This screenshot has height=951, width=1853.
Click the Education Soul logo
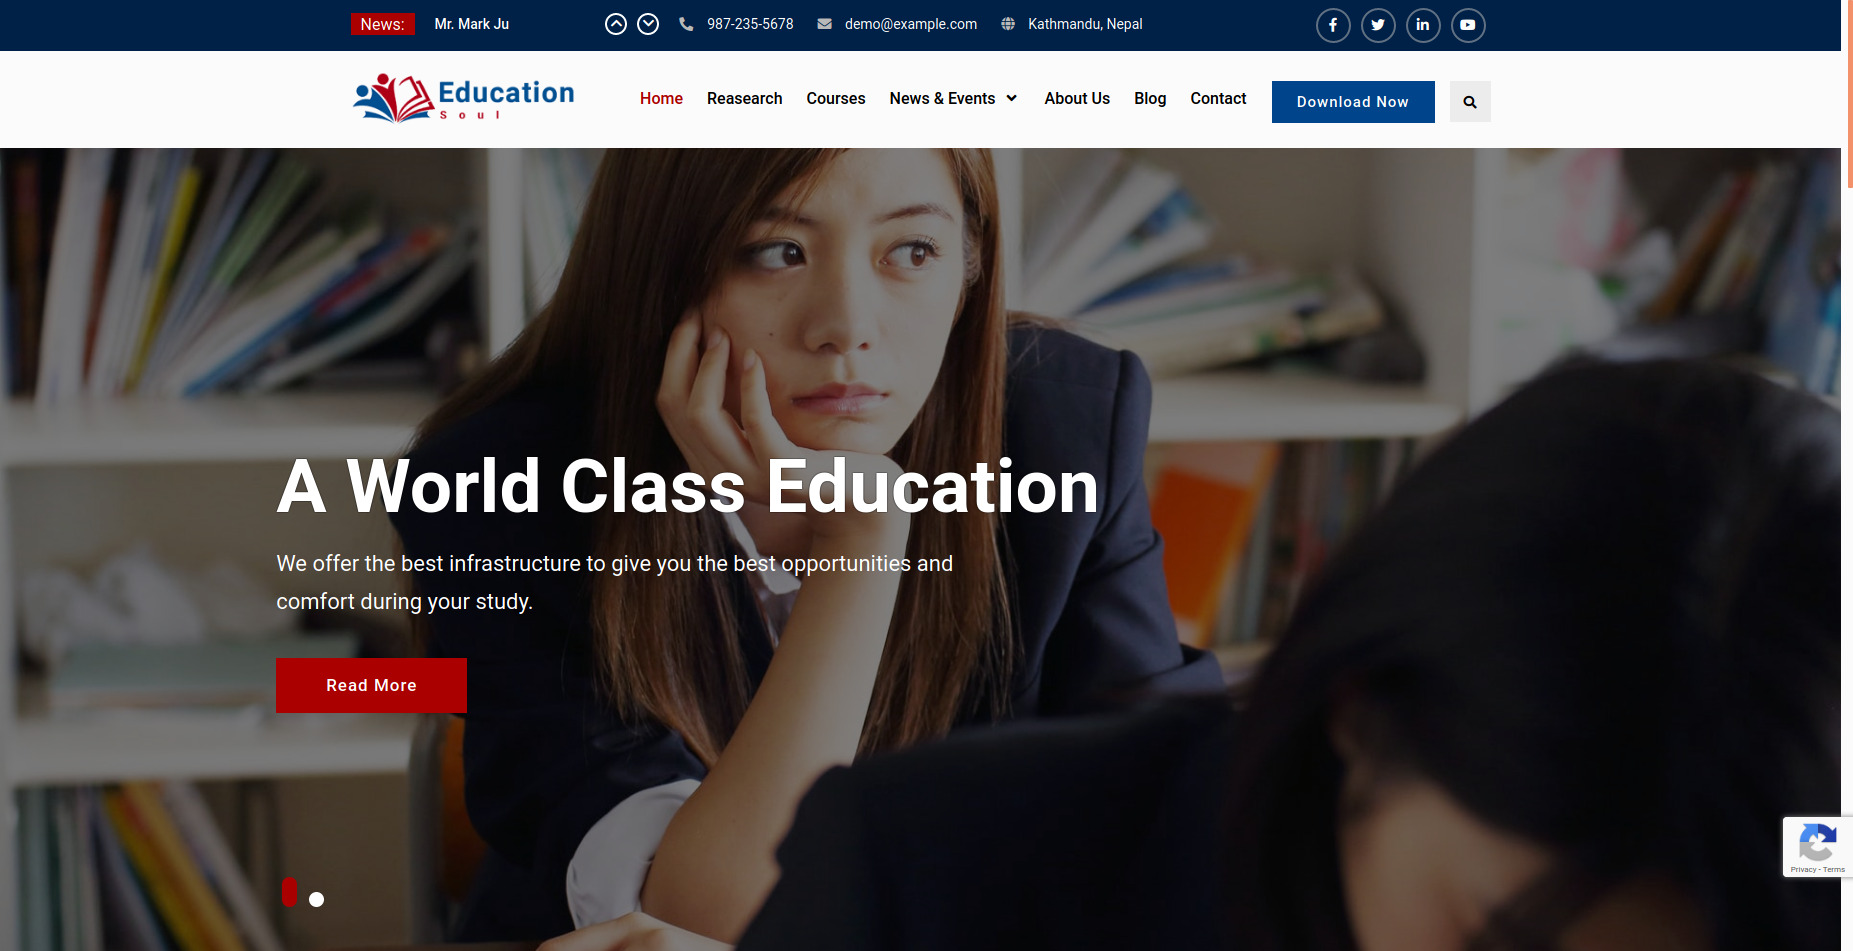463,98
